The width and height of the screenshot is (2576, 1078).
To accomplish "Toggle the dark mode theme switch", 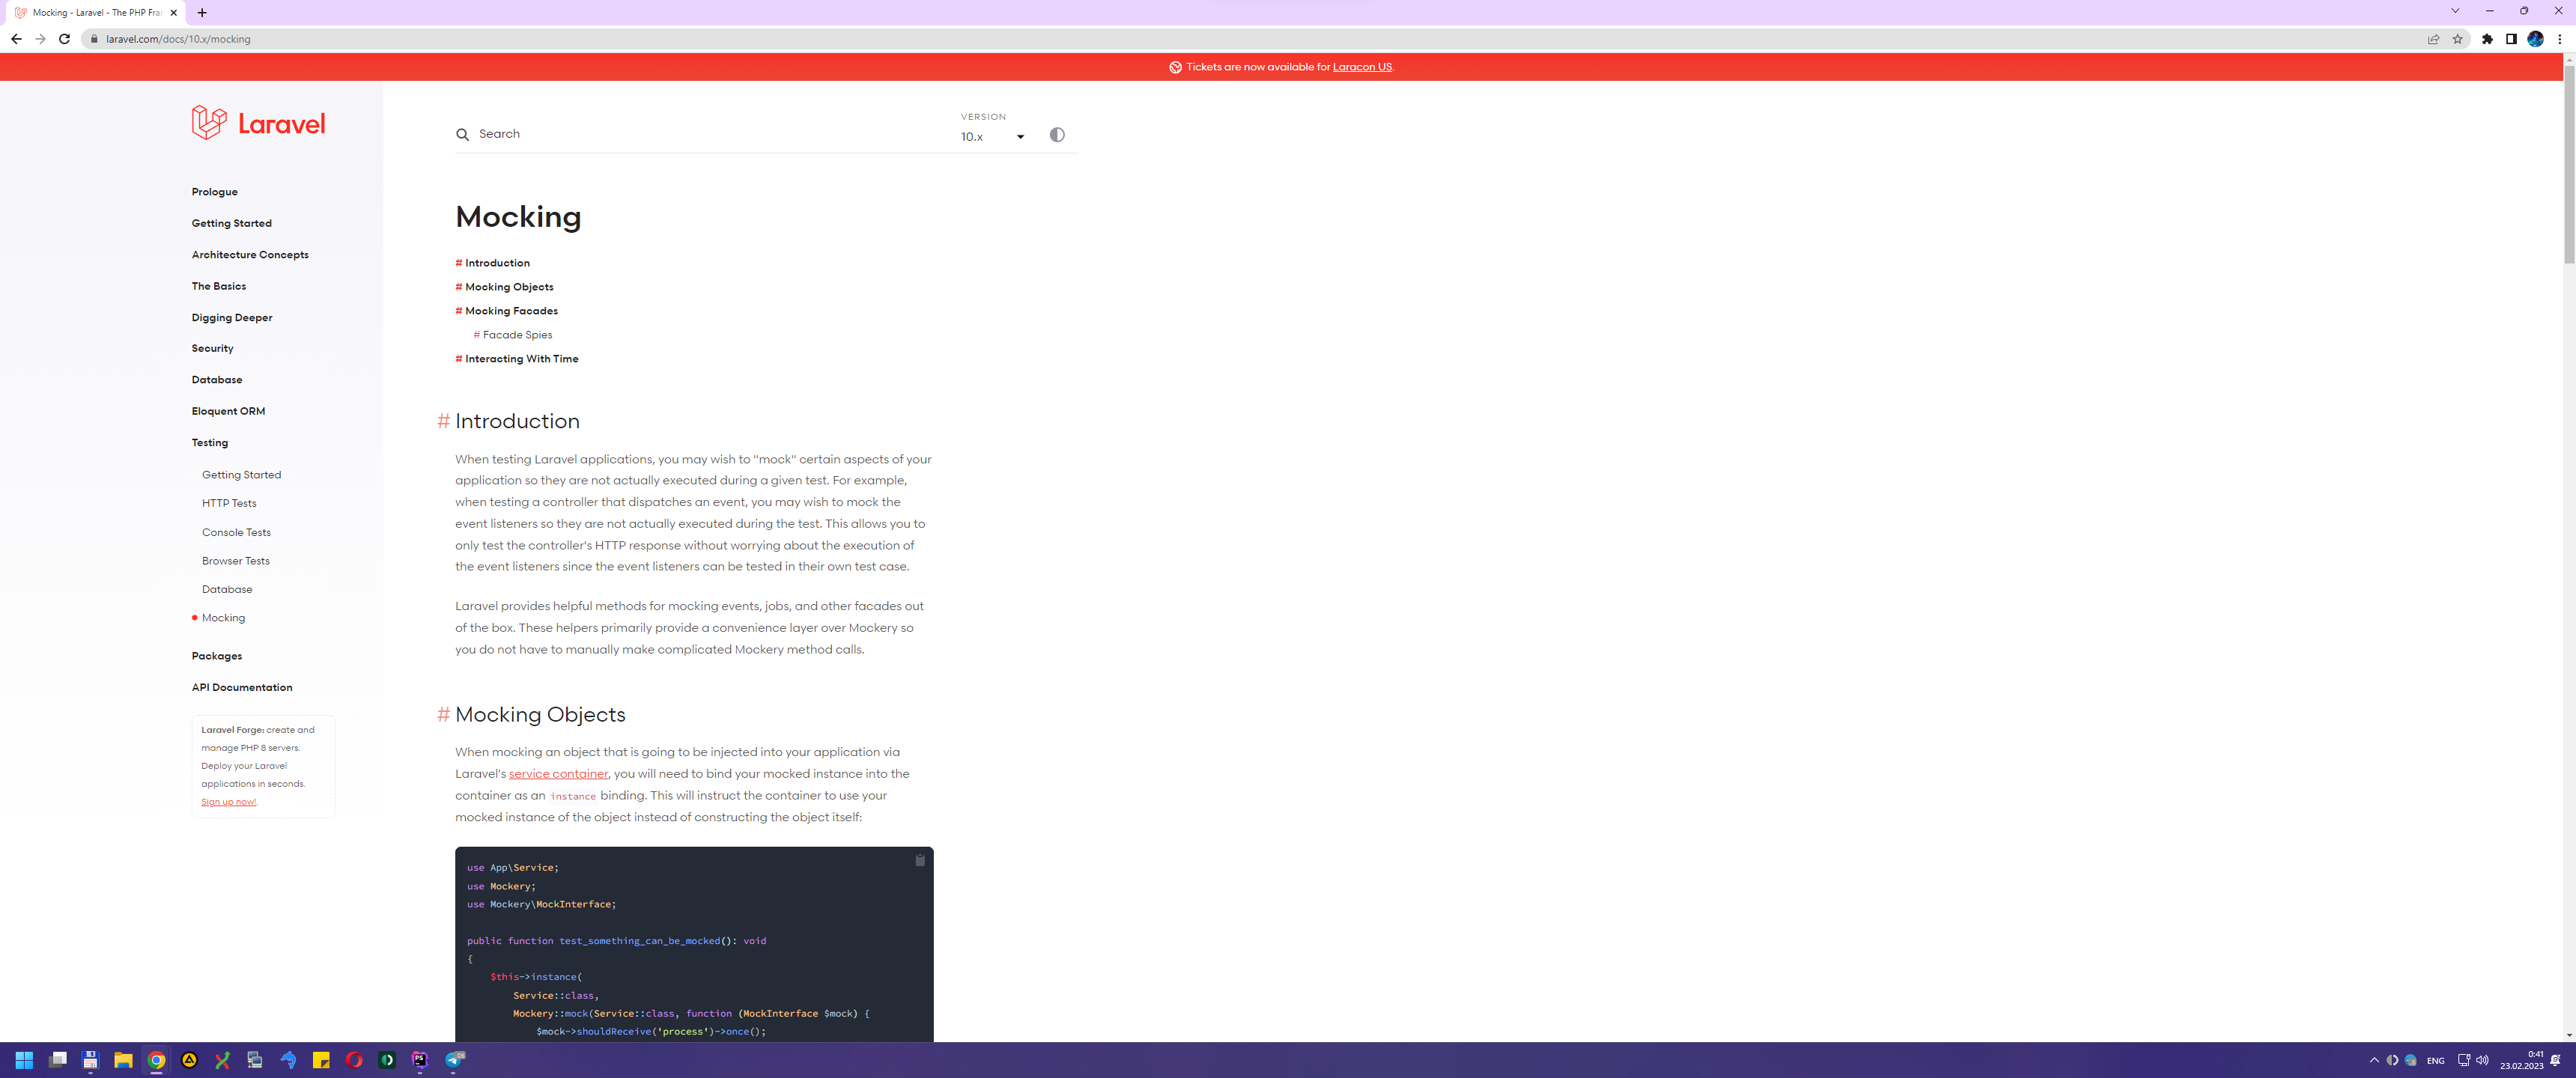I will pyautogui.click(x=1057, y=135).
